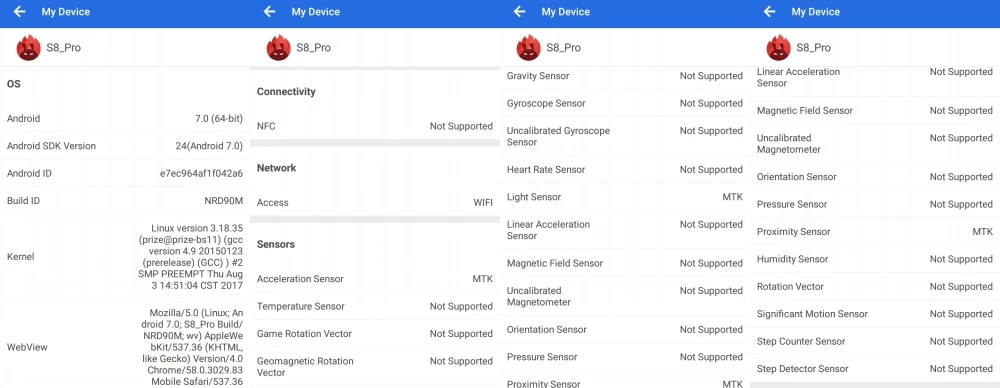Screen dimensions: 1000x388
Task: Tap AnTuTu flame logo on the Gravity Sensor screen
Action: point(529,48)
